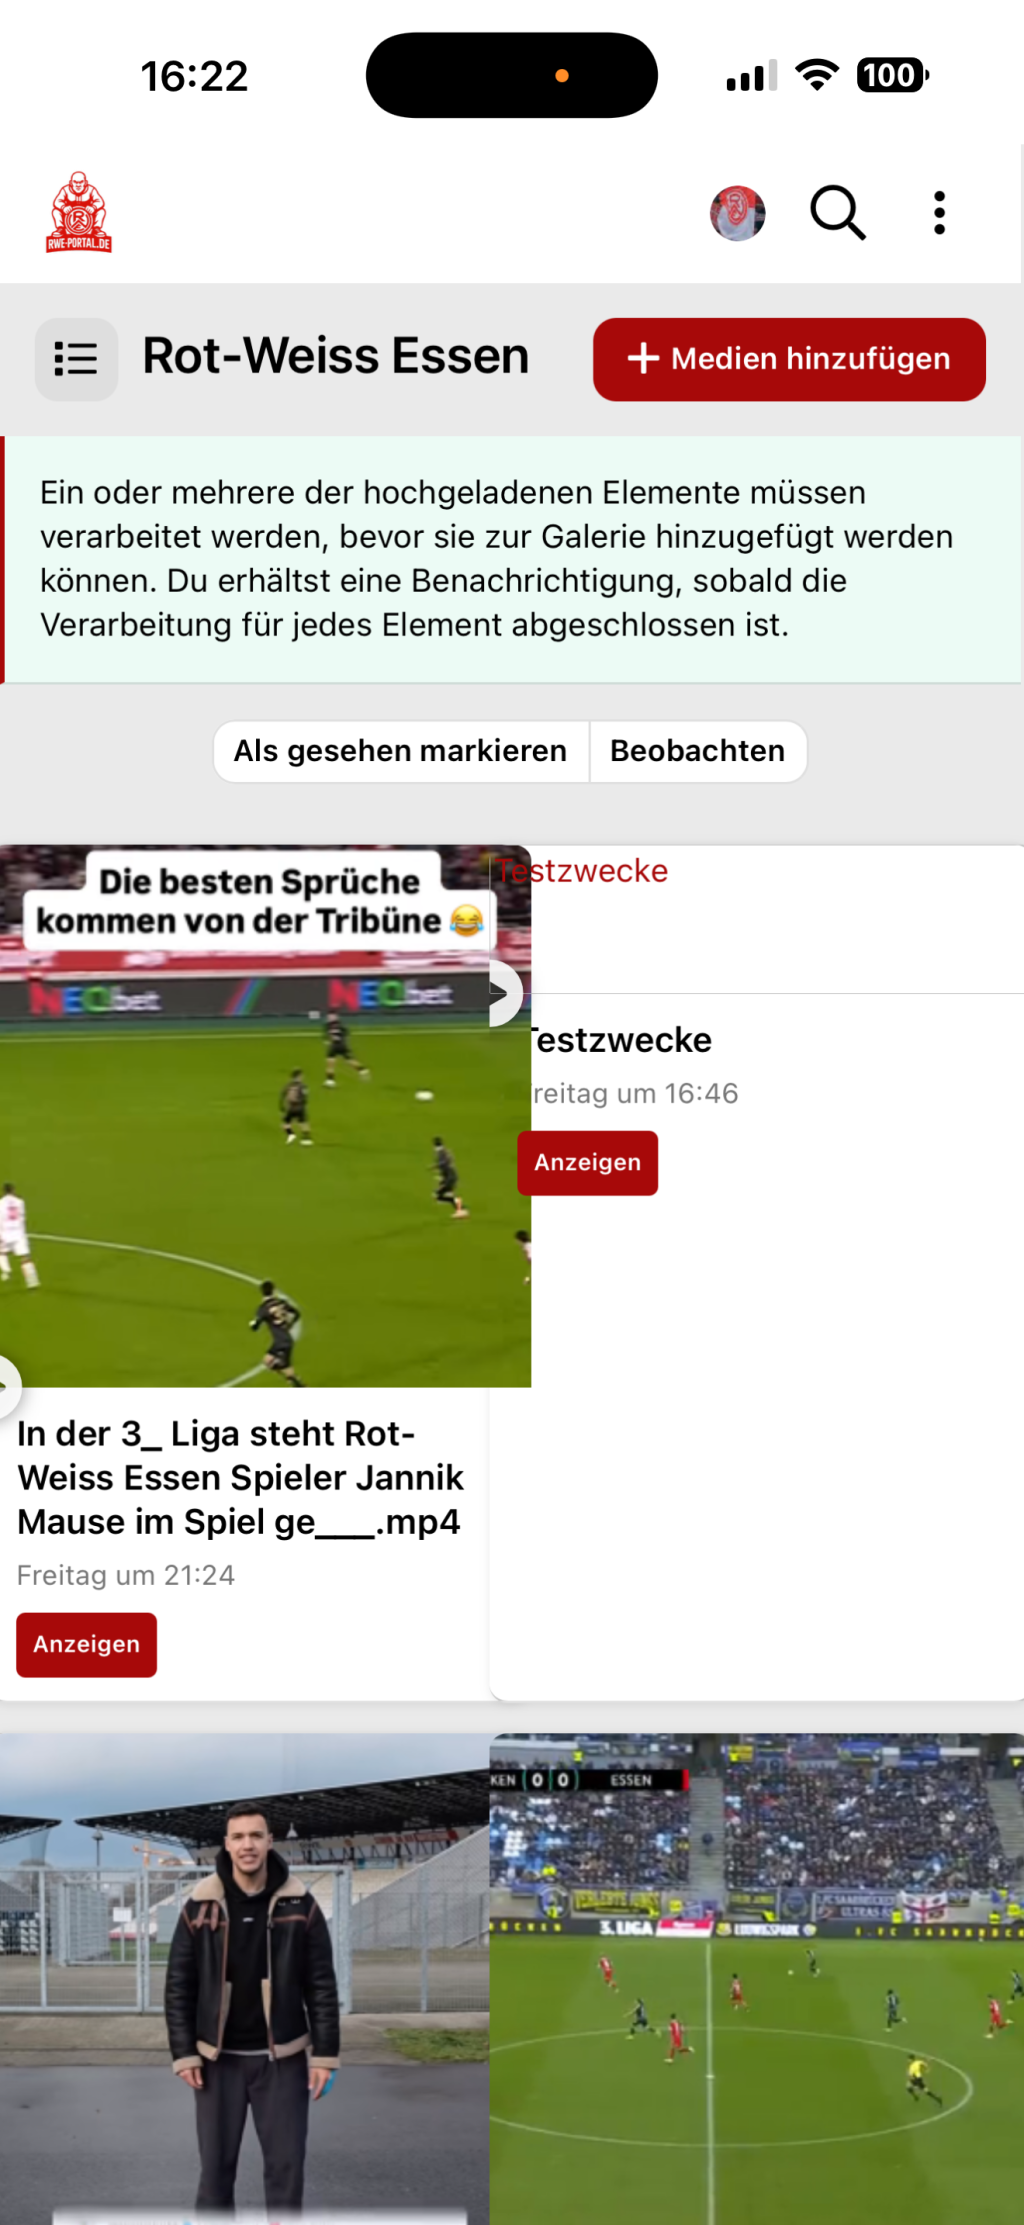1024x2225 pixels.
Task: Click the arrow at thumbnail's lower-left edge
Action: tap(8, 1386)
